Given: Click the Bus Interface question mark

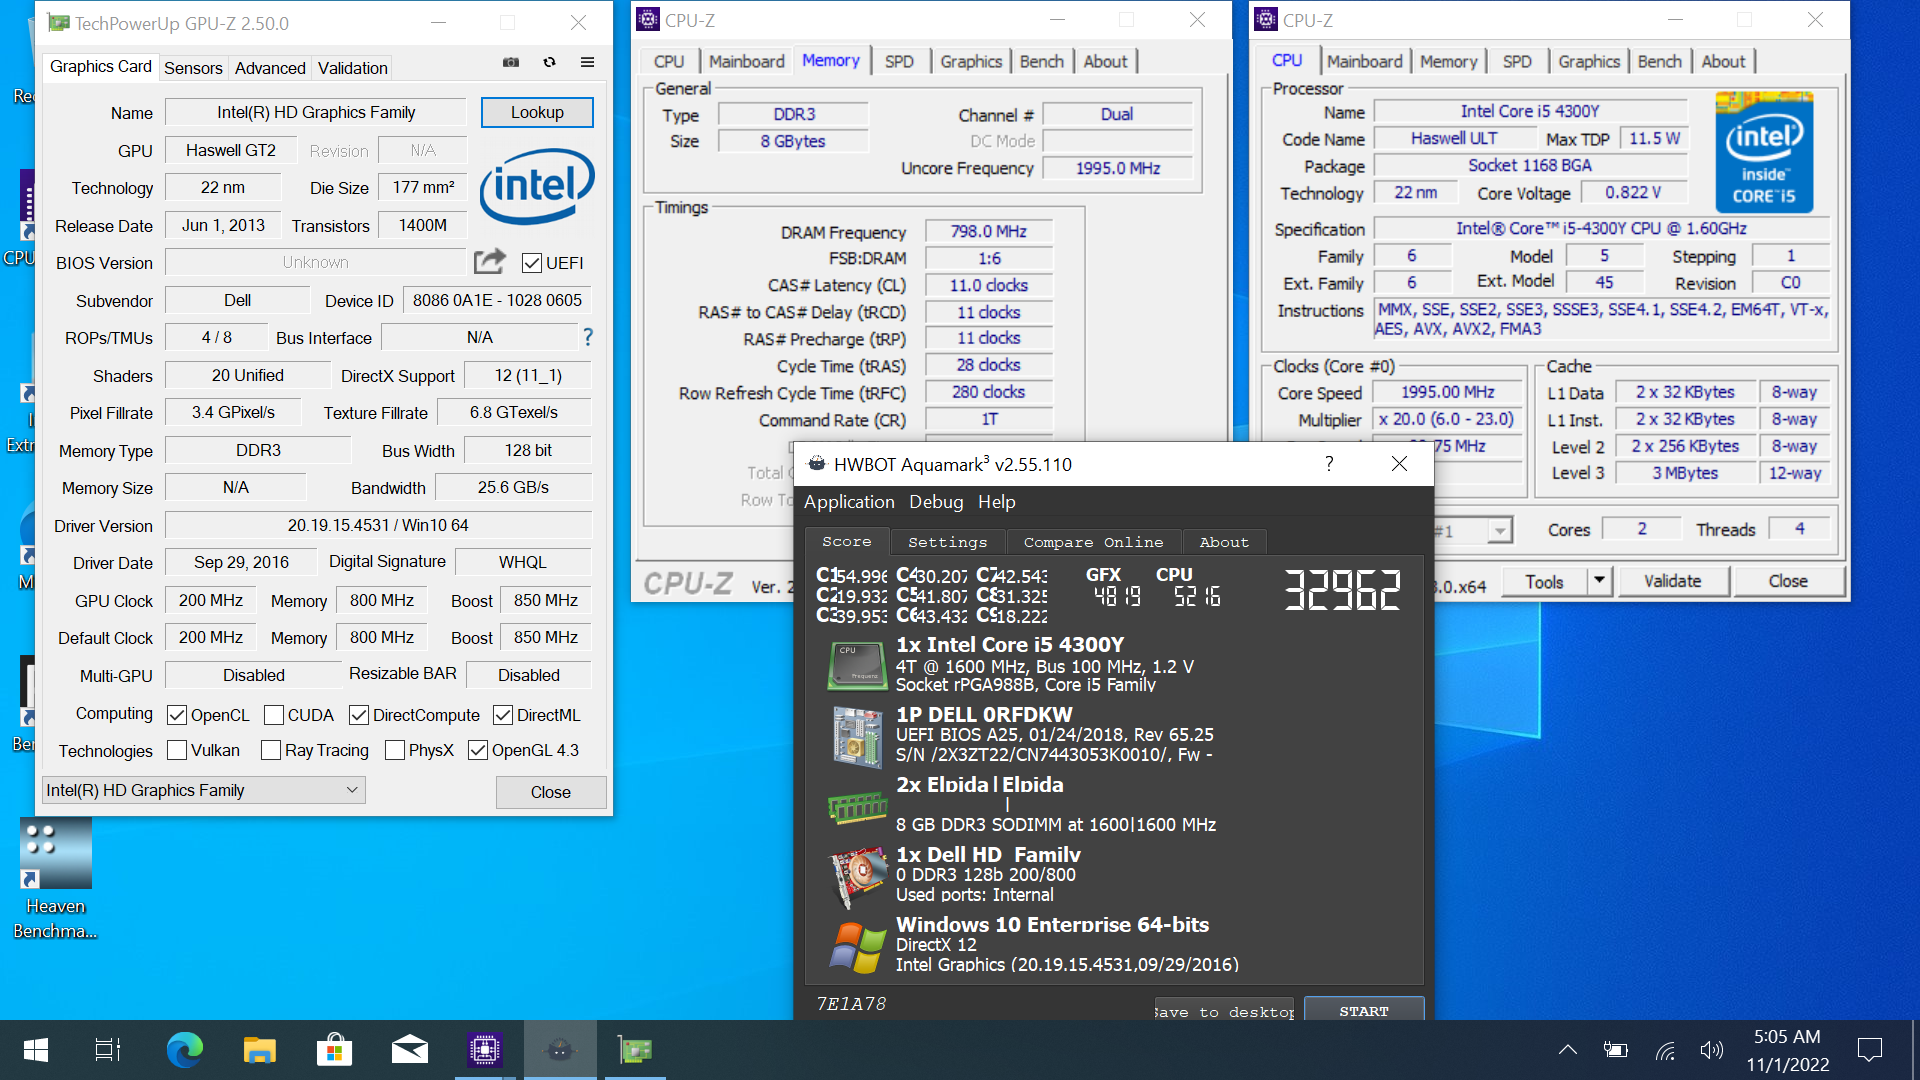Looking at the screenshot, I should click(588, 337).
